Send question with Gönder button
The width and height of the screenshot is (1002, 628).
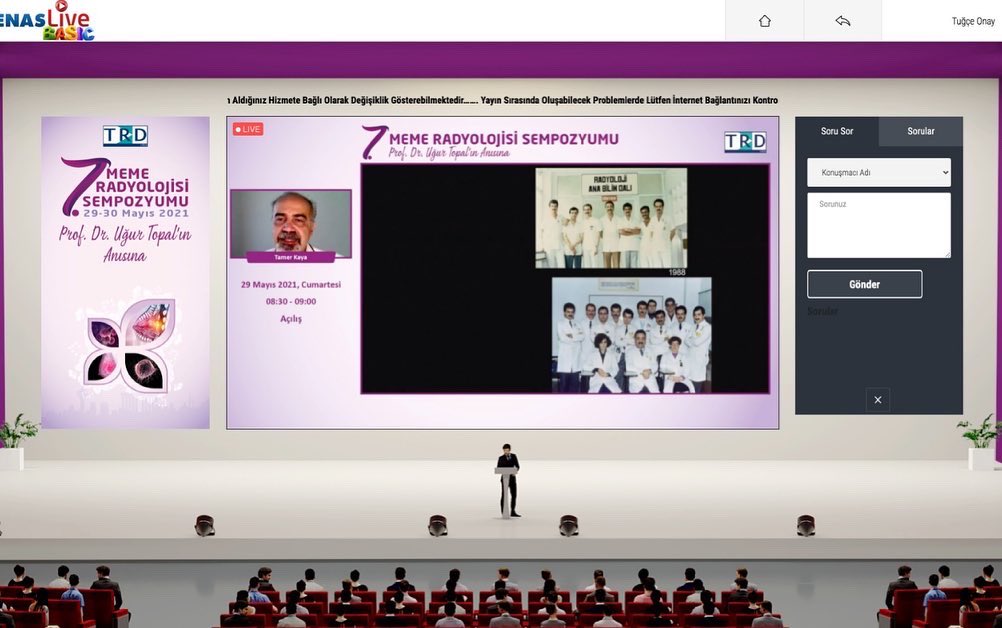click(x=865, y=284)
